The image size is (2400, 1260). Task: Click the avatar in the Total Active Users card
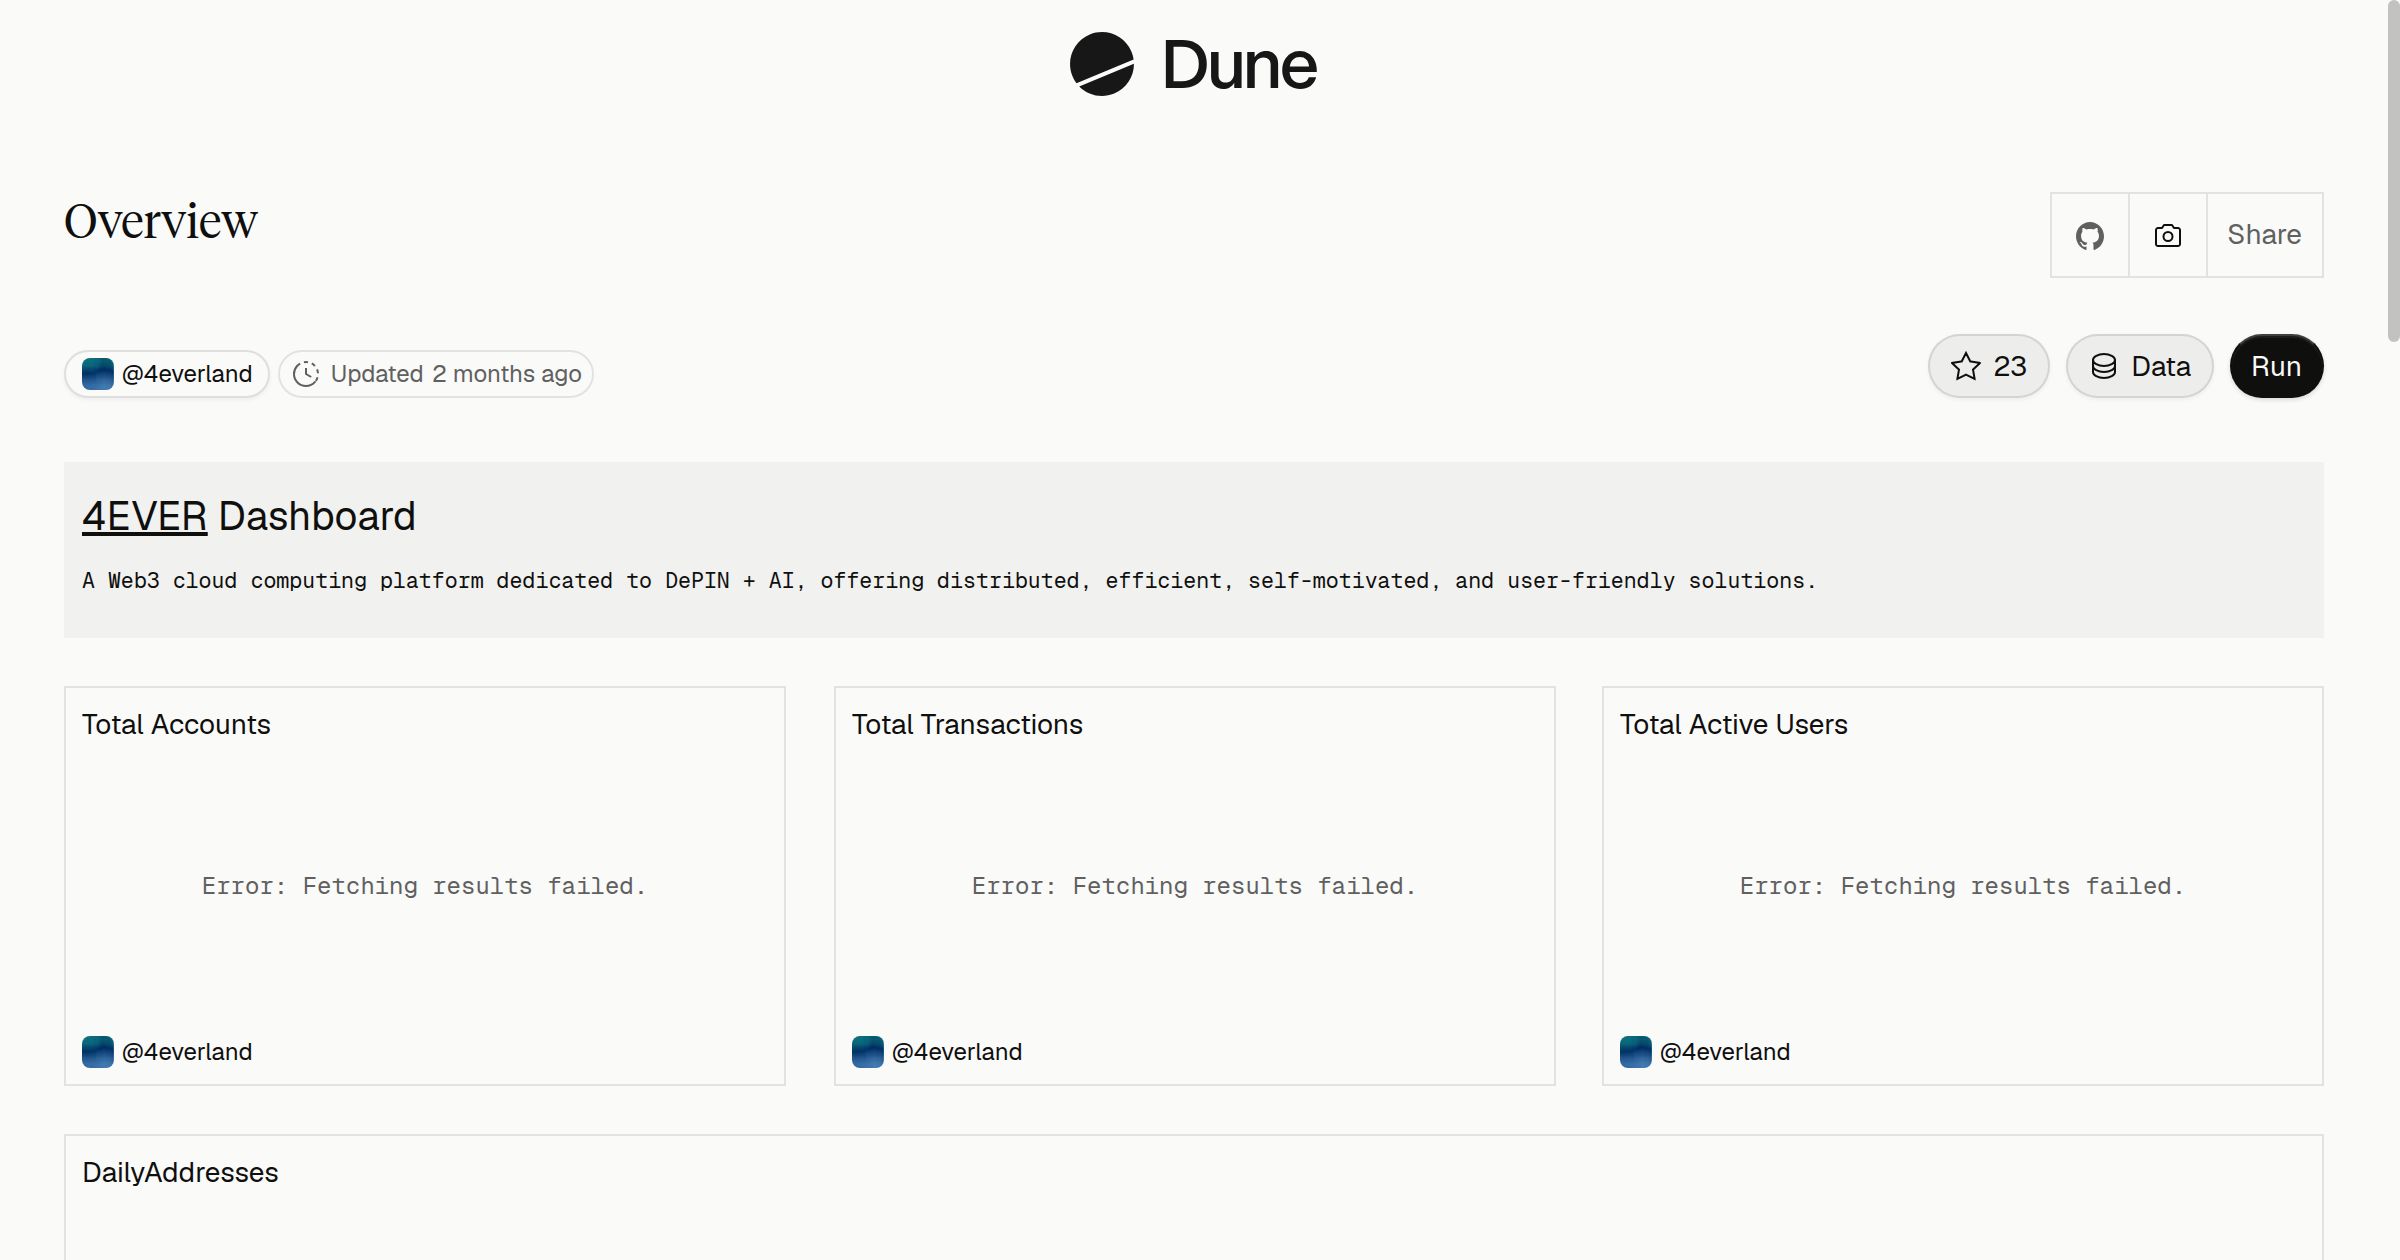click(1635, 1052)
